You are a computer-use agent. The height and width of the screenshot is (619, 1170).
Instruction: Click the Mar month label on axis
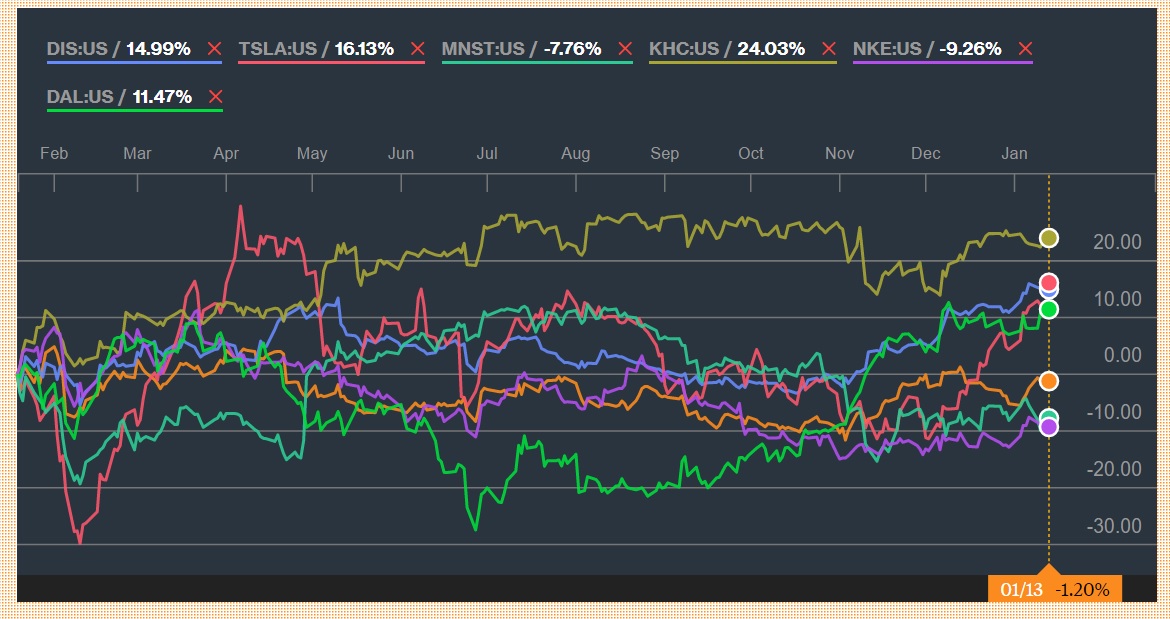coord(137,154)
